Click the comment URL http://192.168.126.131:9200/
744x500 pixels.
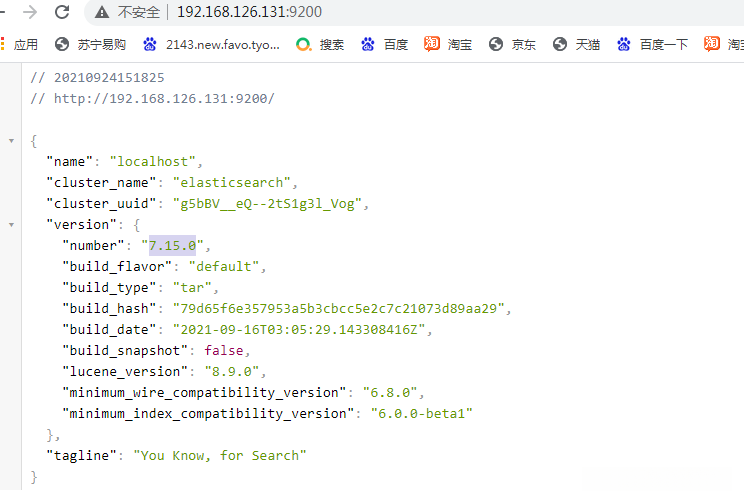[x=164, y=99]
